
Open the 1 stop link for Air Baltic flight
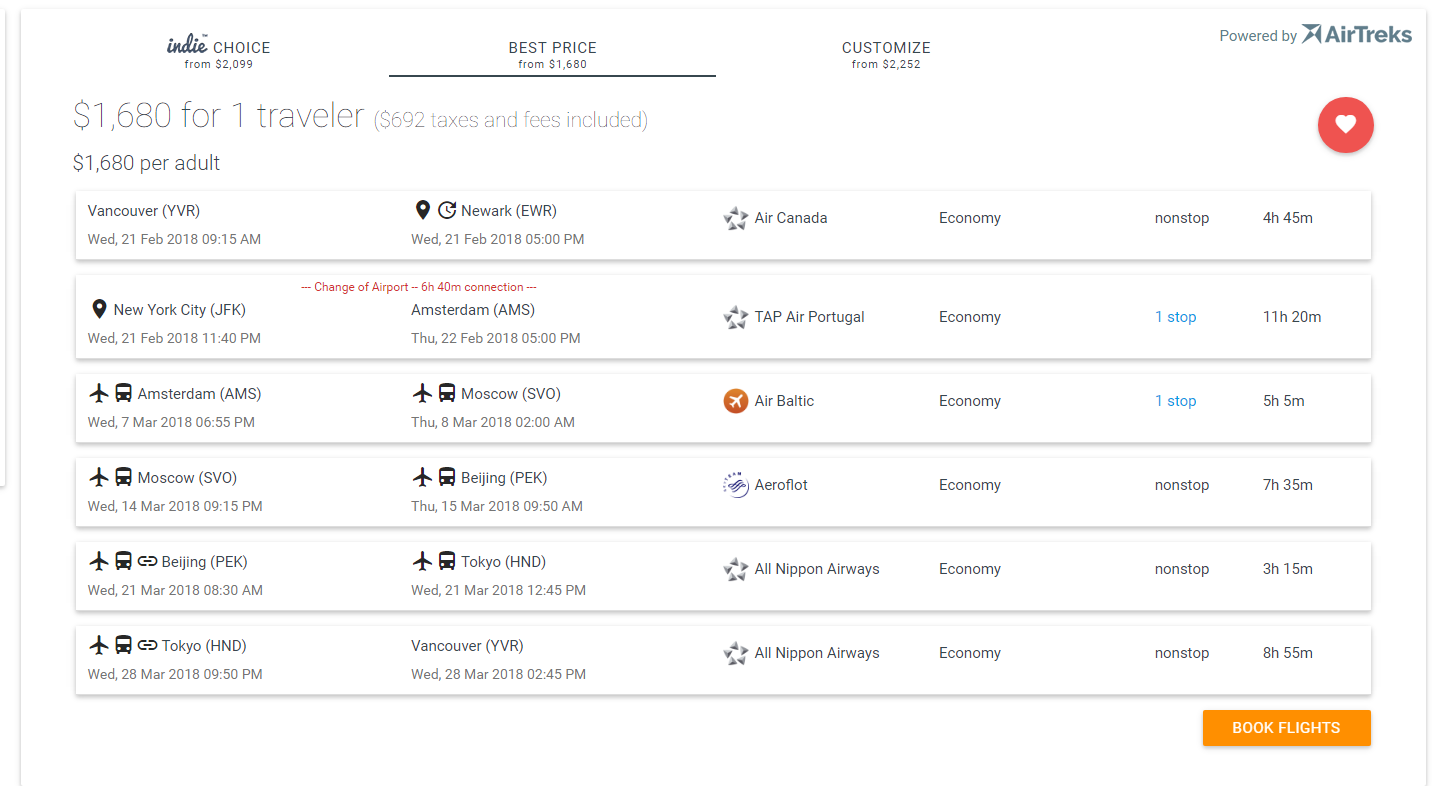(x=1175, y=401)
